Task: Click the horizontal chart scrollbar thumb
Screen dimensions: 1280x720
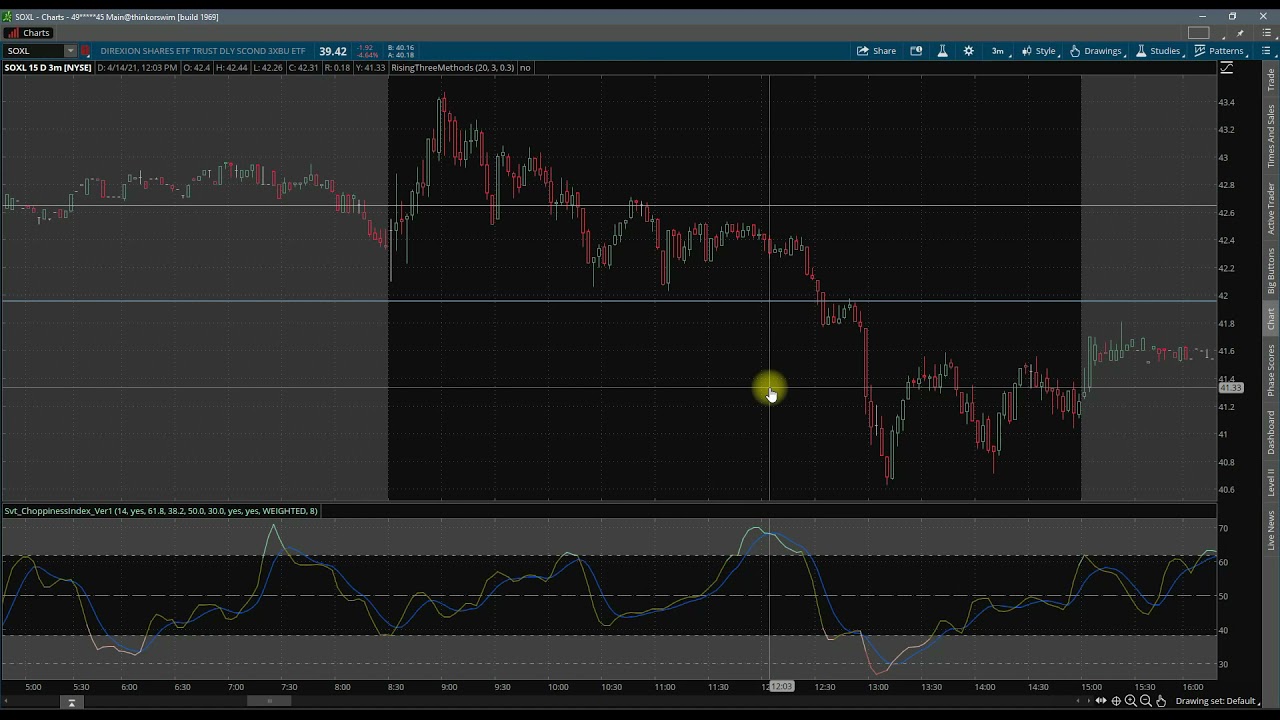Action: (270, 701)
